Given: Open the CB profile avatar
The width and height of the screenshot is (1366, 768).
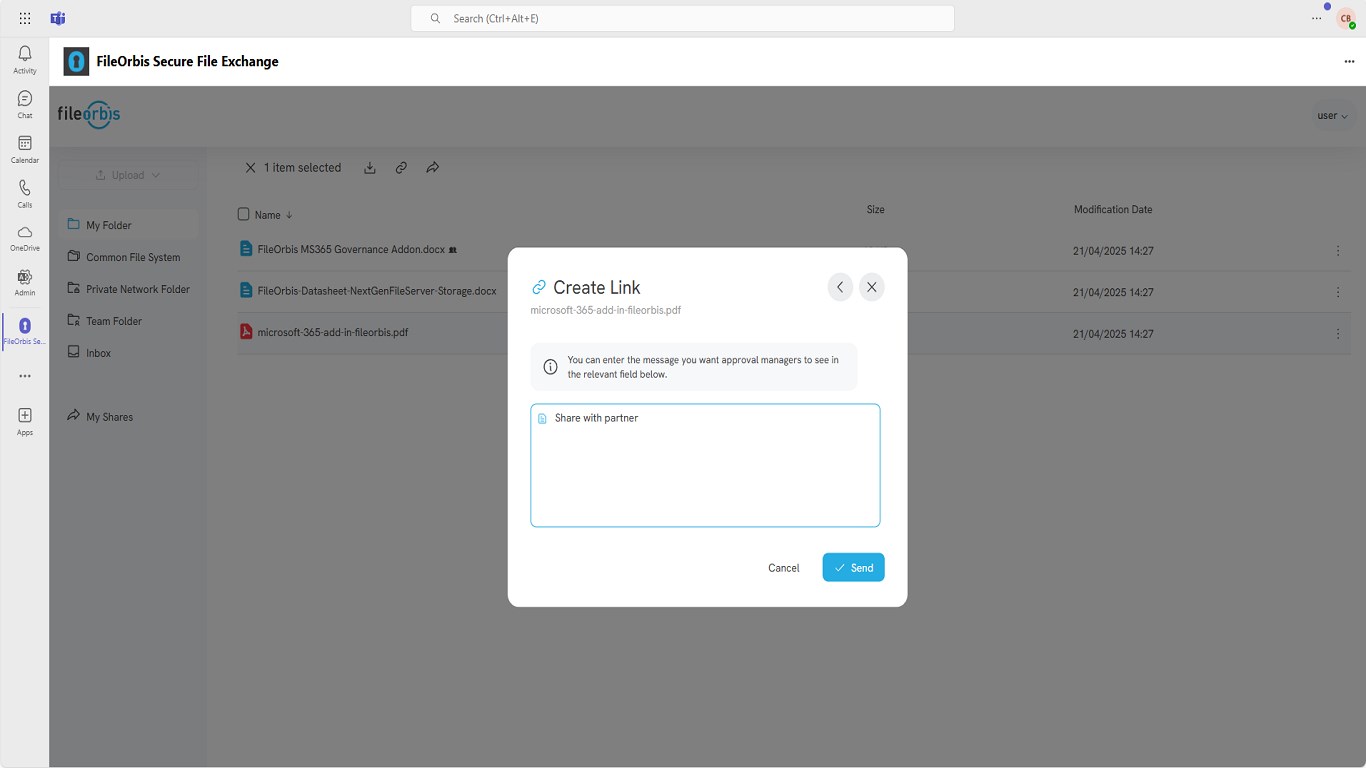Looking at the screenshot, I should point(1346,18).
